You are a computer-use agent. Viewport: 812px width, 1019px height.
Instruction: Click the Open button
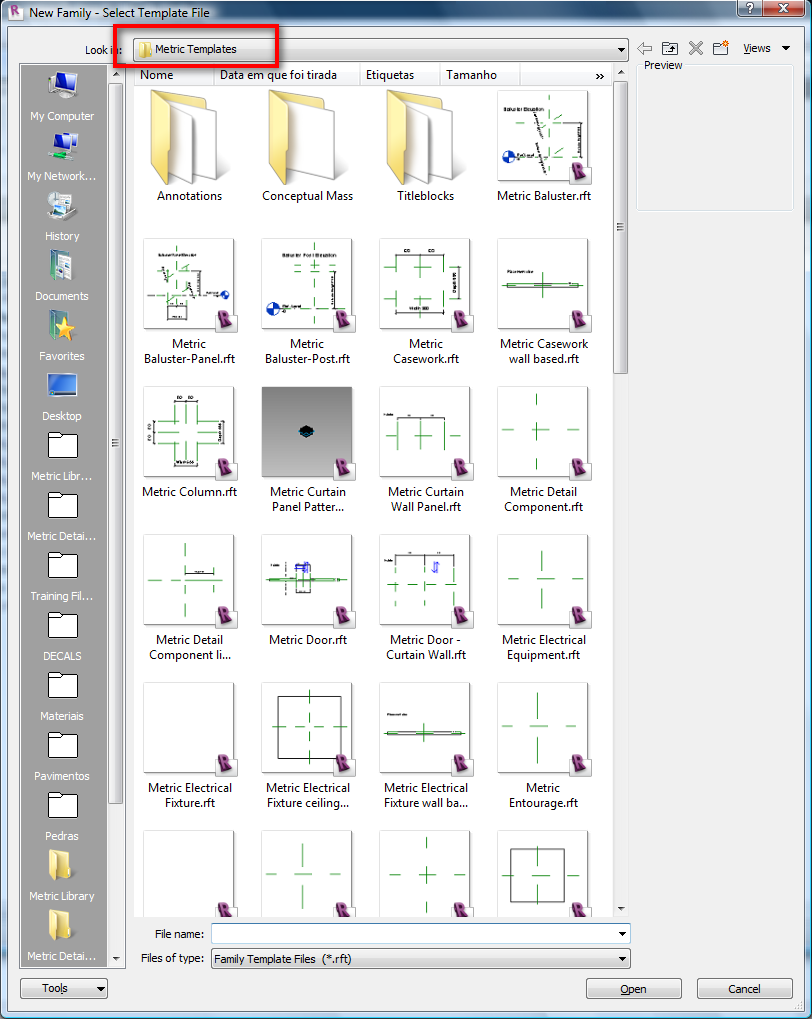pos(633,988)
